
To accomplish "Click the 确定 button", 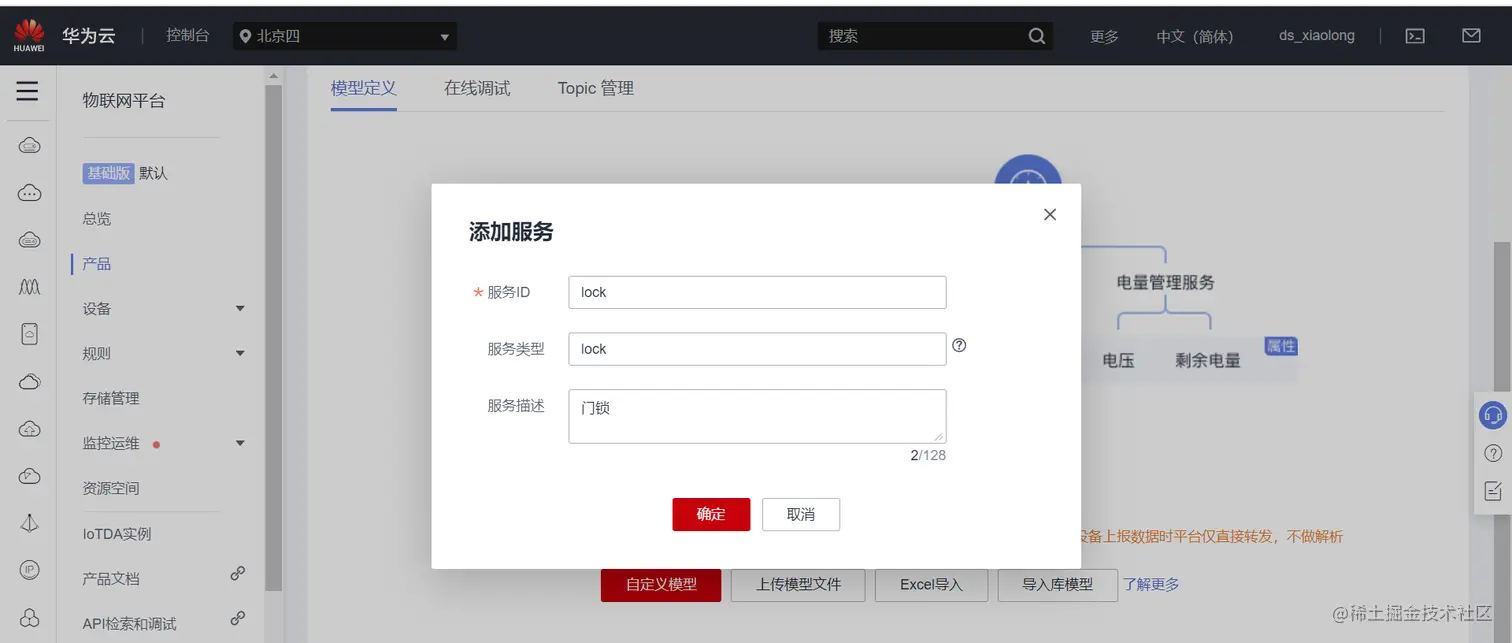I will [x=711, y=514].
